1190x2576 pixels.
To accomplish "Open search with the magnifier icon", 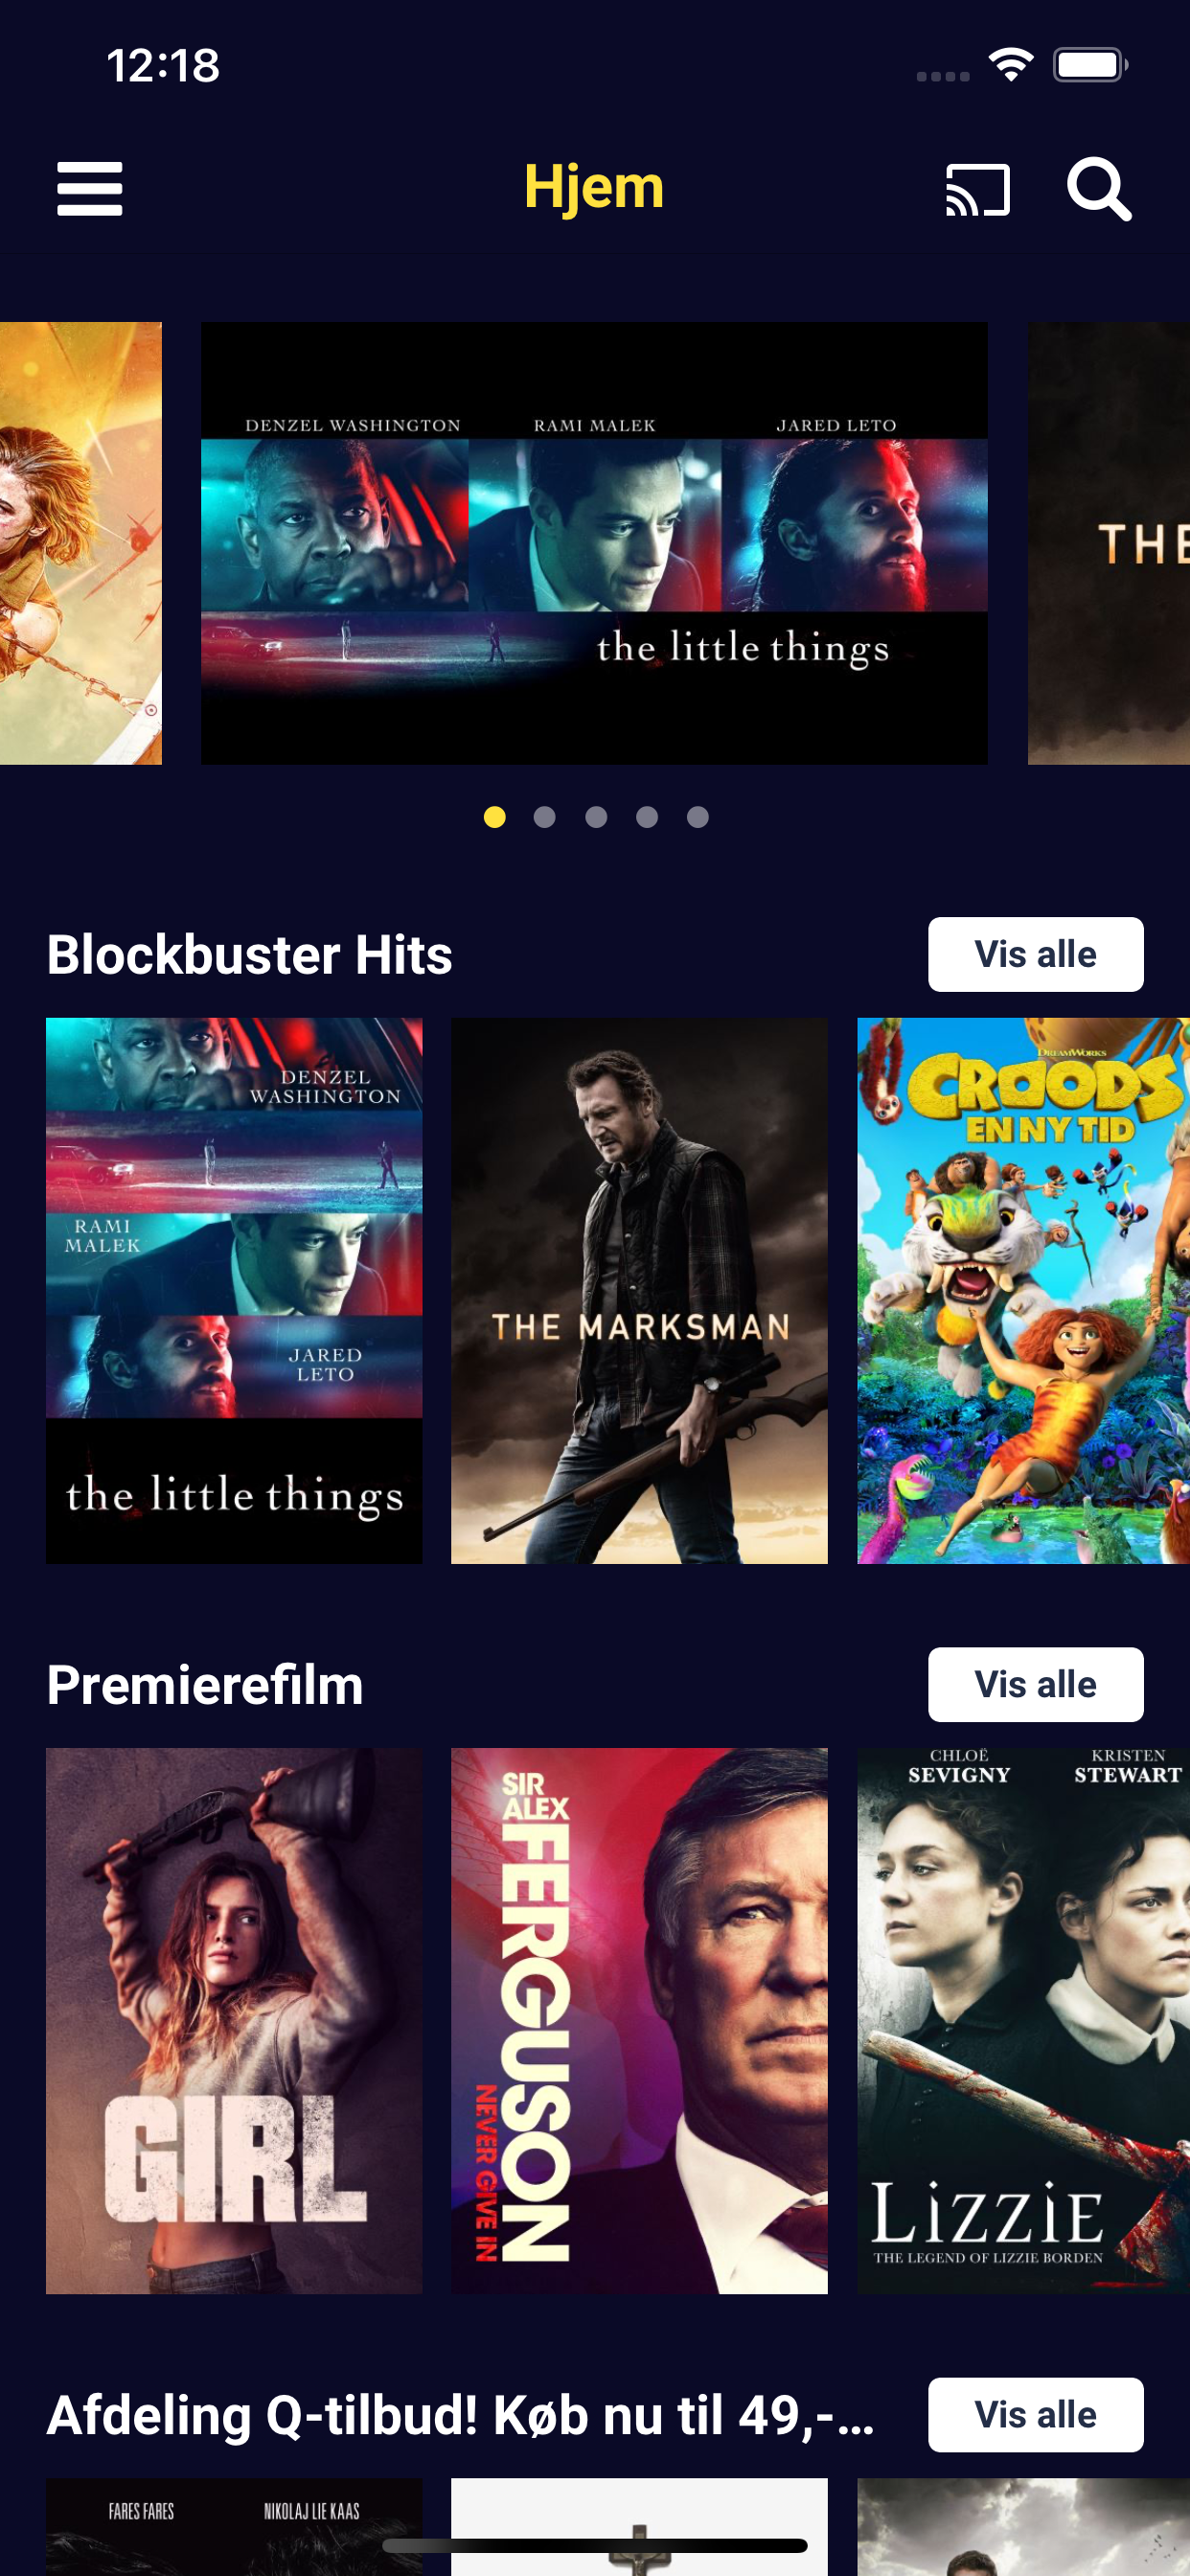I will pos(1098,188).
